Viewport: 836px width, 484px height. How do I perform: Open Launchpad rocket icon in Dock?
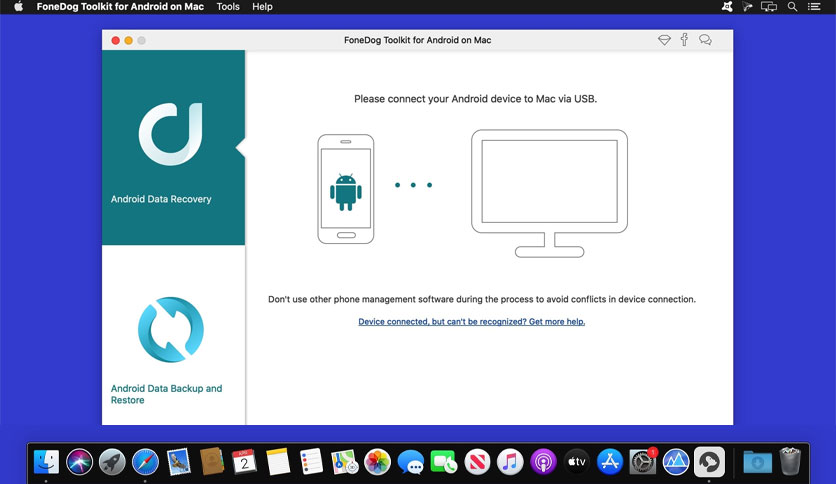pos(112,462)
